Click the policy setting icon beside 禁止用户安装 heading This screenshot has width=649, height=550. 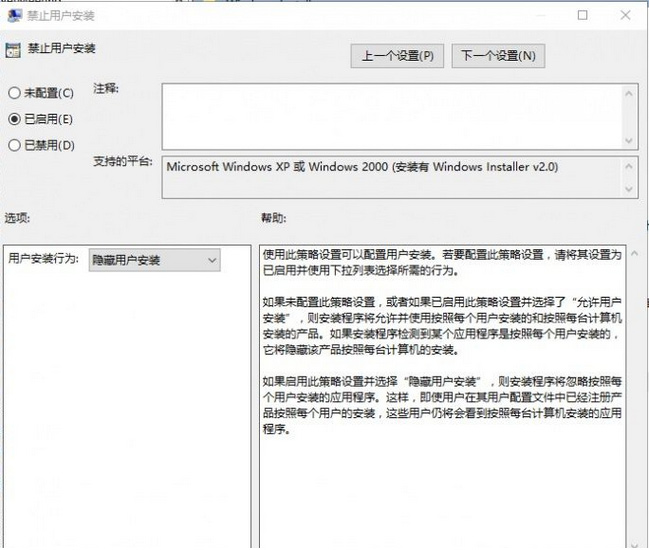click(x=13, y=50)
